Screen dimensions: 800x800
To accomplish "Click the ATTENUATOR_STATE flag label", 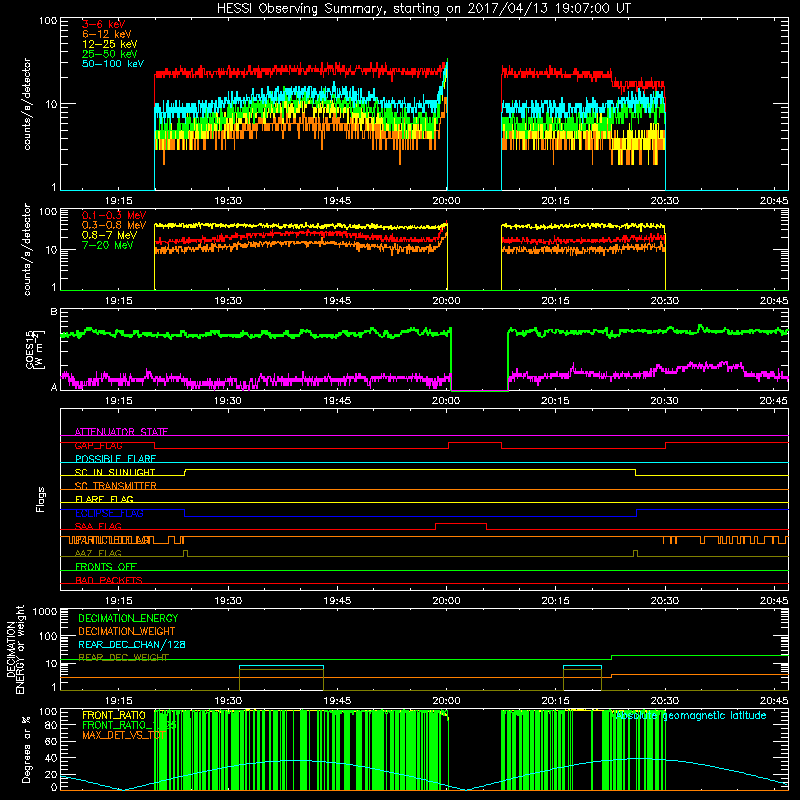I will point(121,432).
